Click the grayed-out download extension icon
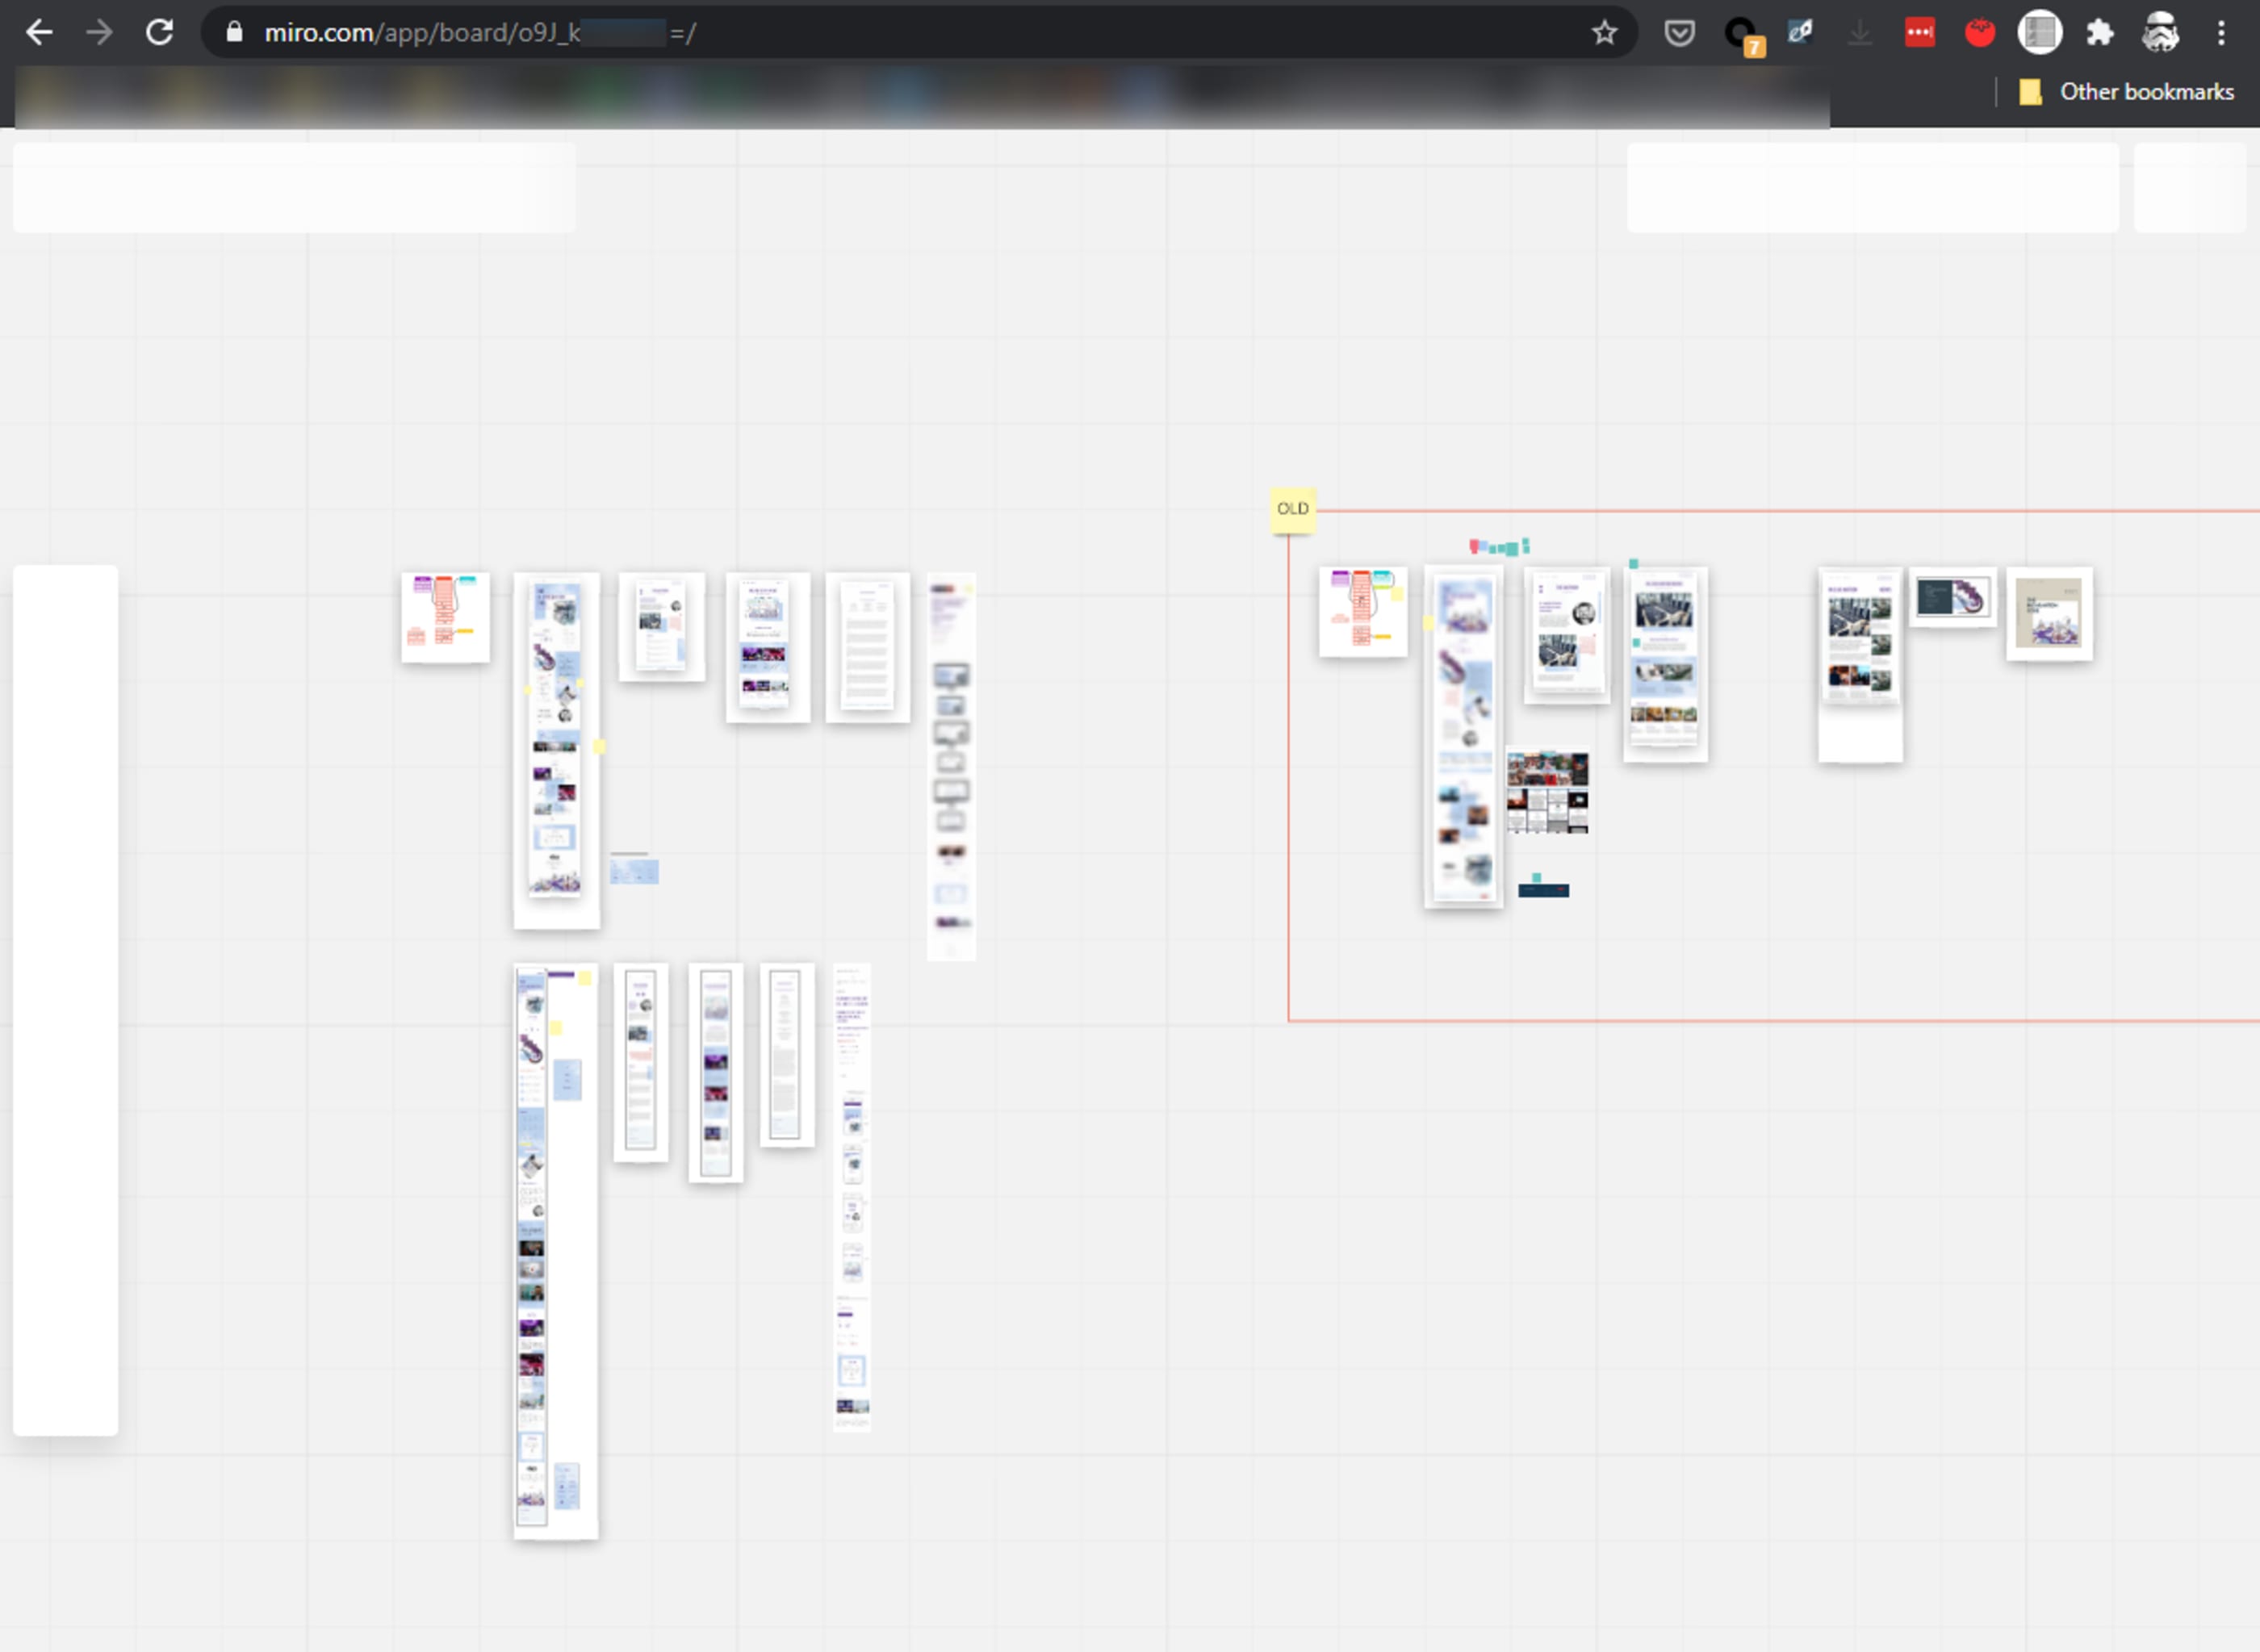The height and width of the screenshot is (1652, 2260). point(1859,33)
